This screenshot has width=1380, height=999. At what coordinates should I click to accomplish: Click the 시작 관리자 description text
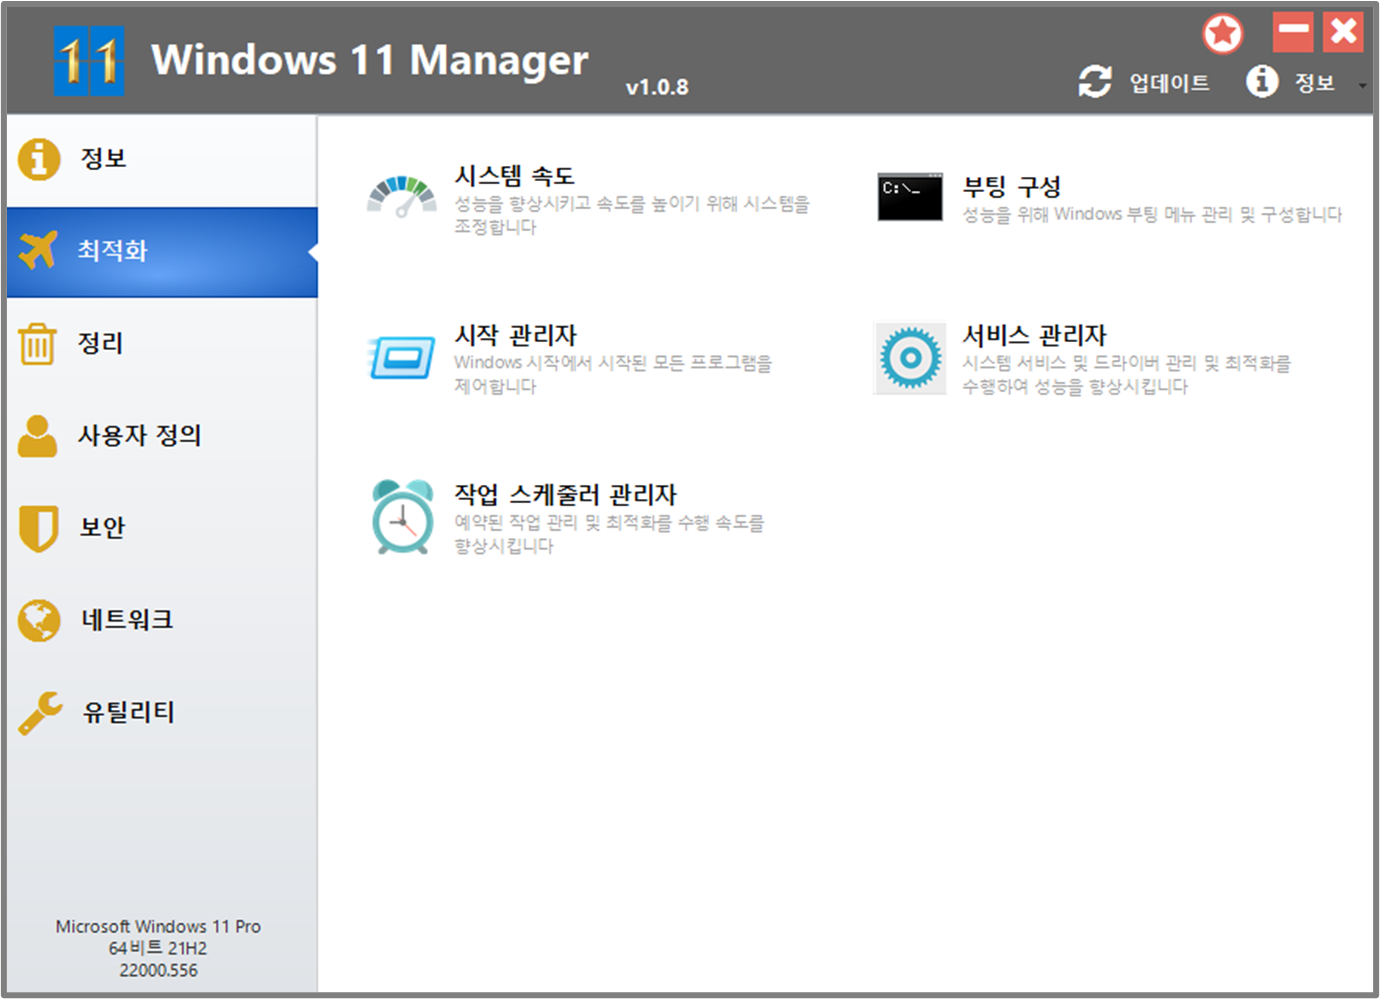(613, 374)
